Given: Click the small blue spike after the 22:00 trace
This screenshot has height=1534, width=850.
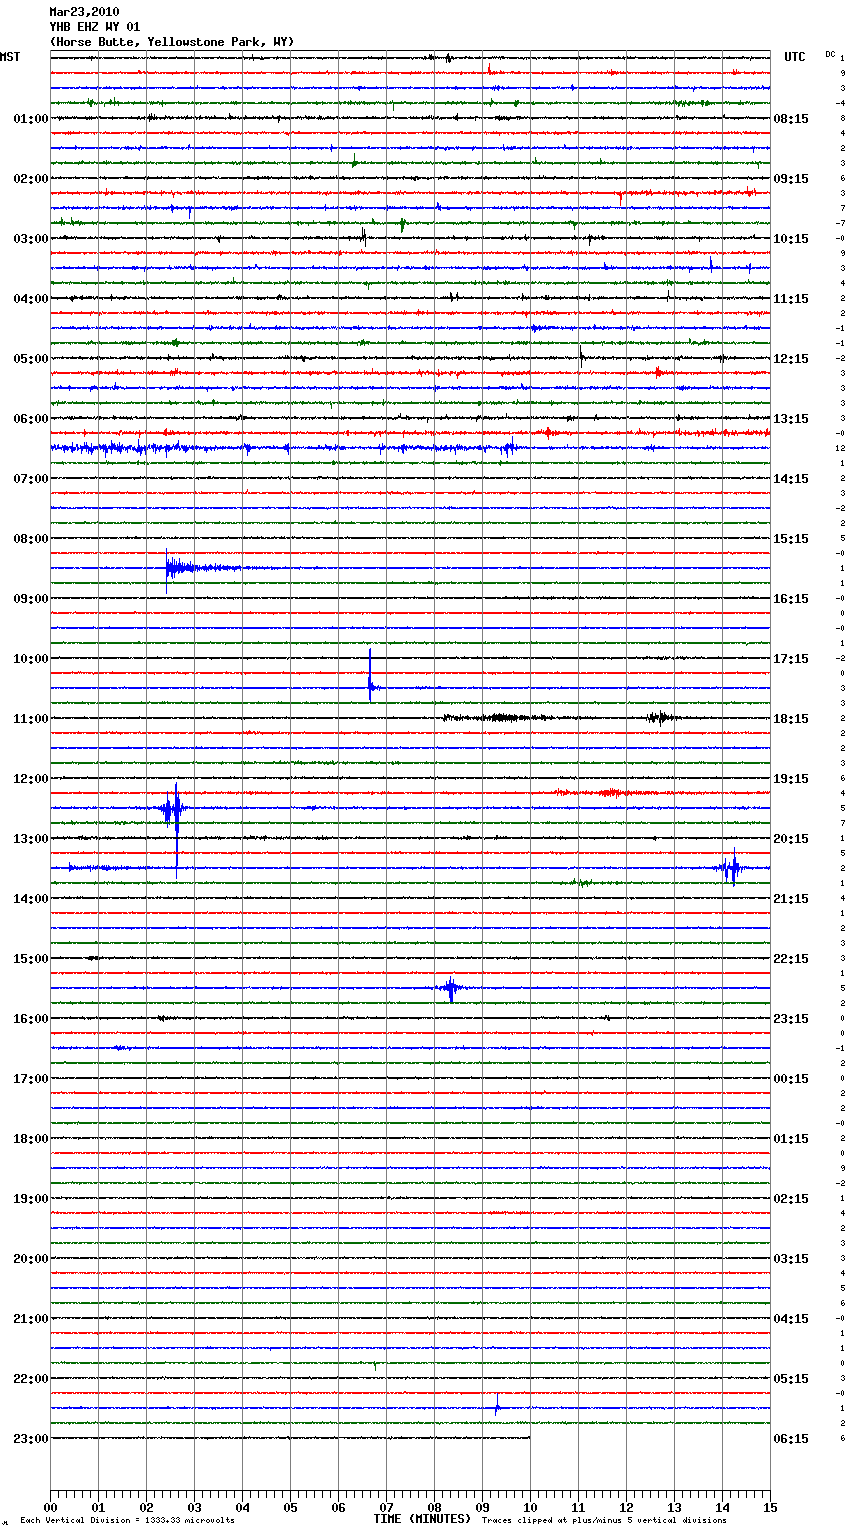Looking at the screenshot, I should point(497,1405).
